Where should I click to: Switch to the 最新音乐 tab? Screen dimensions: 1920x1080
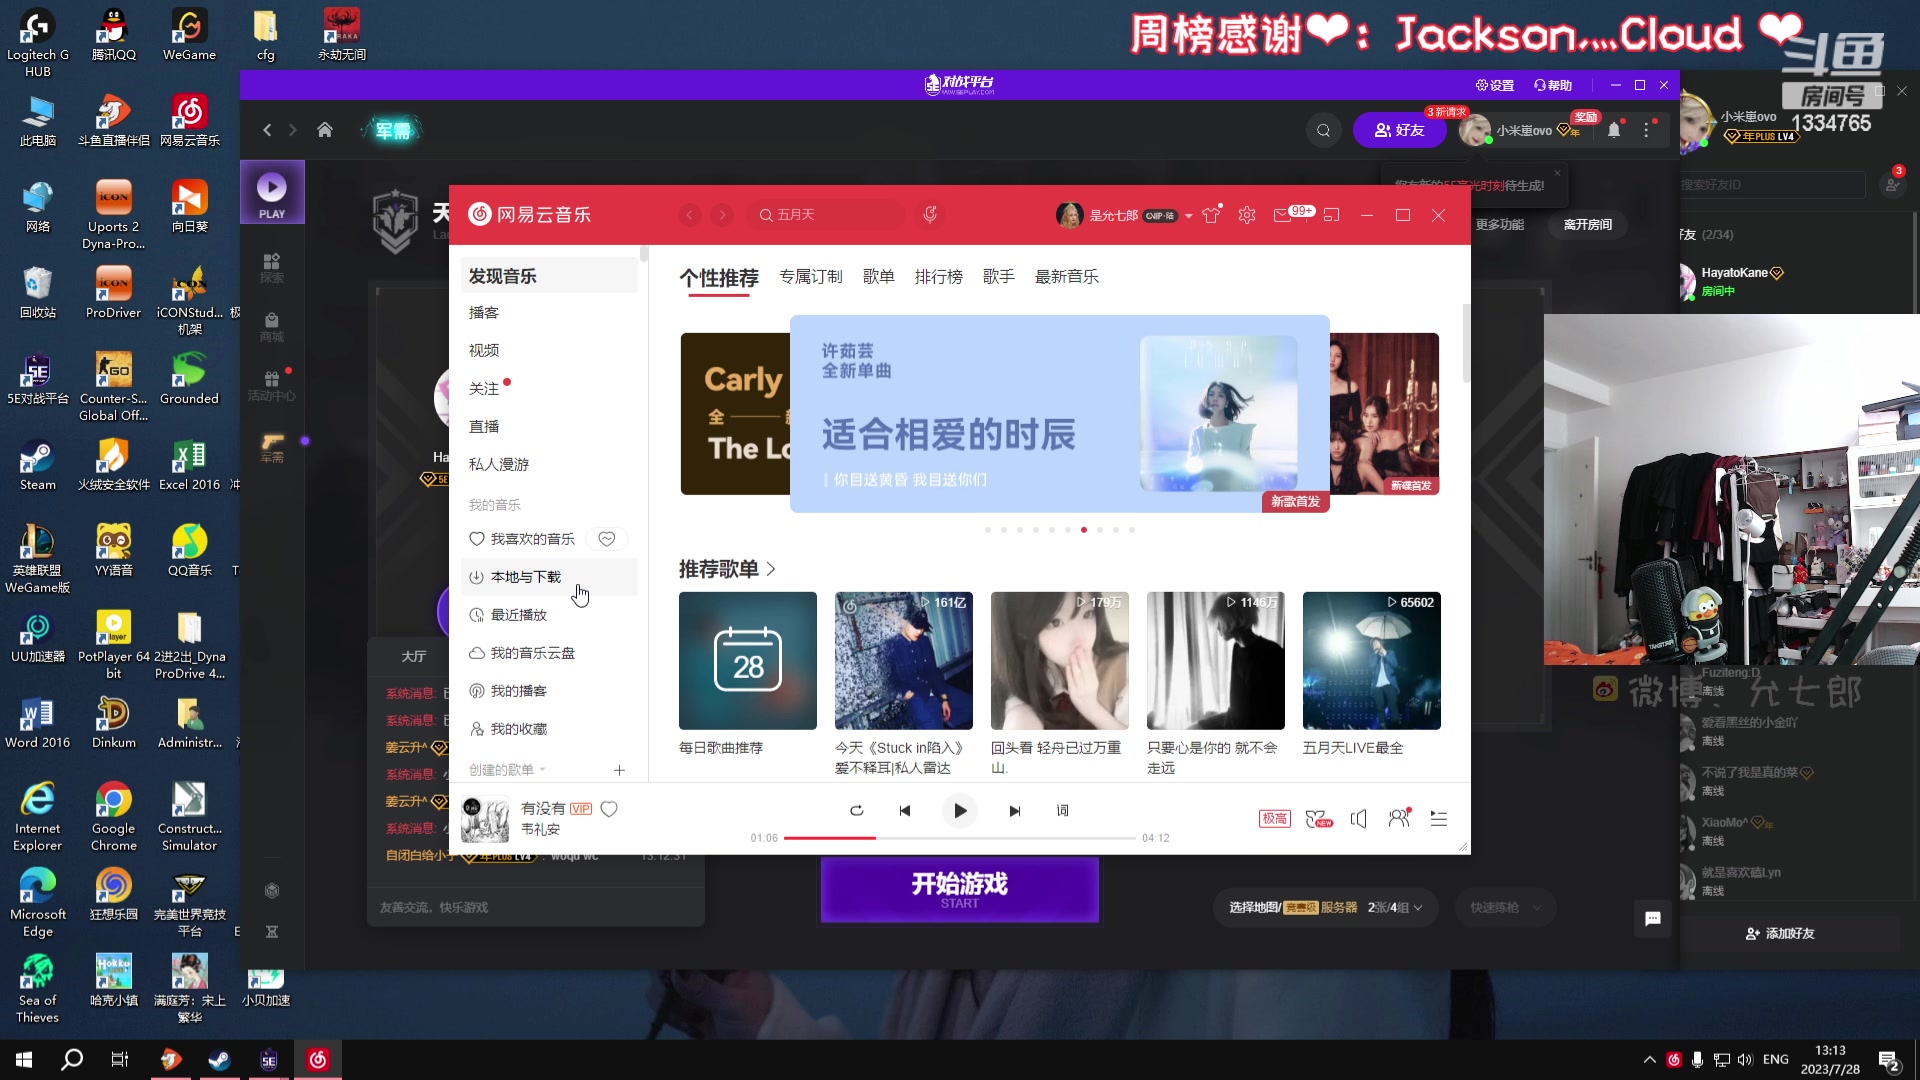[1067, 277]
